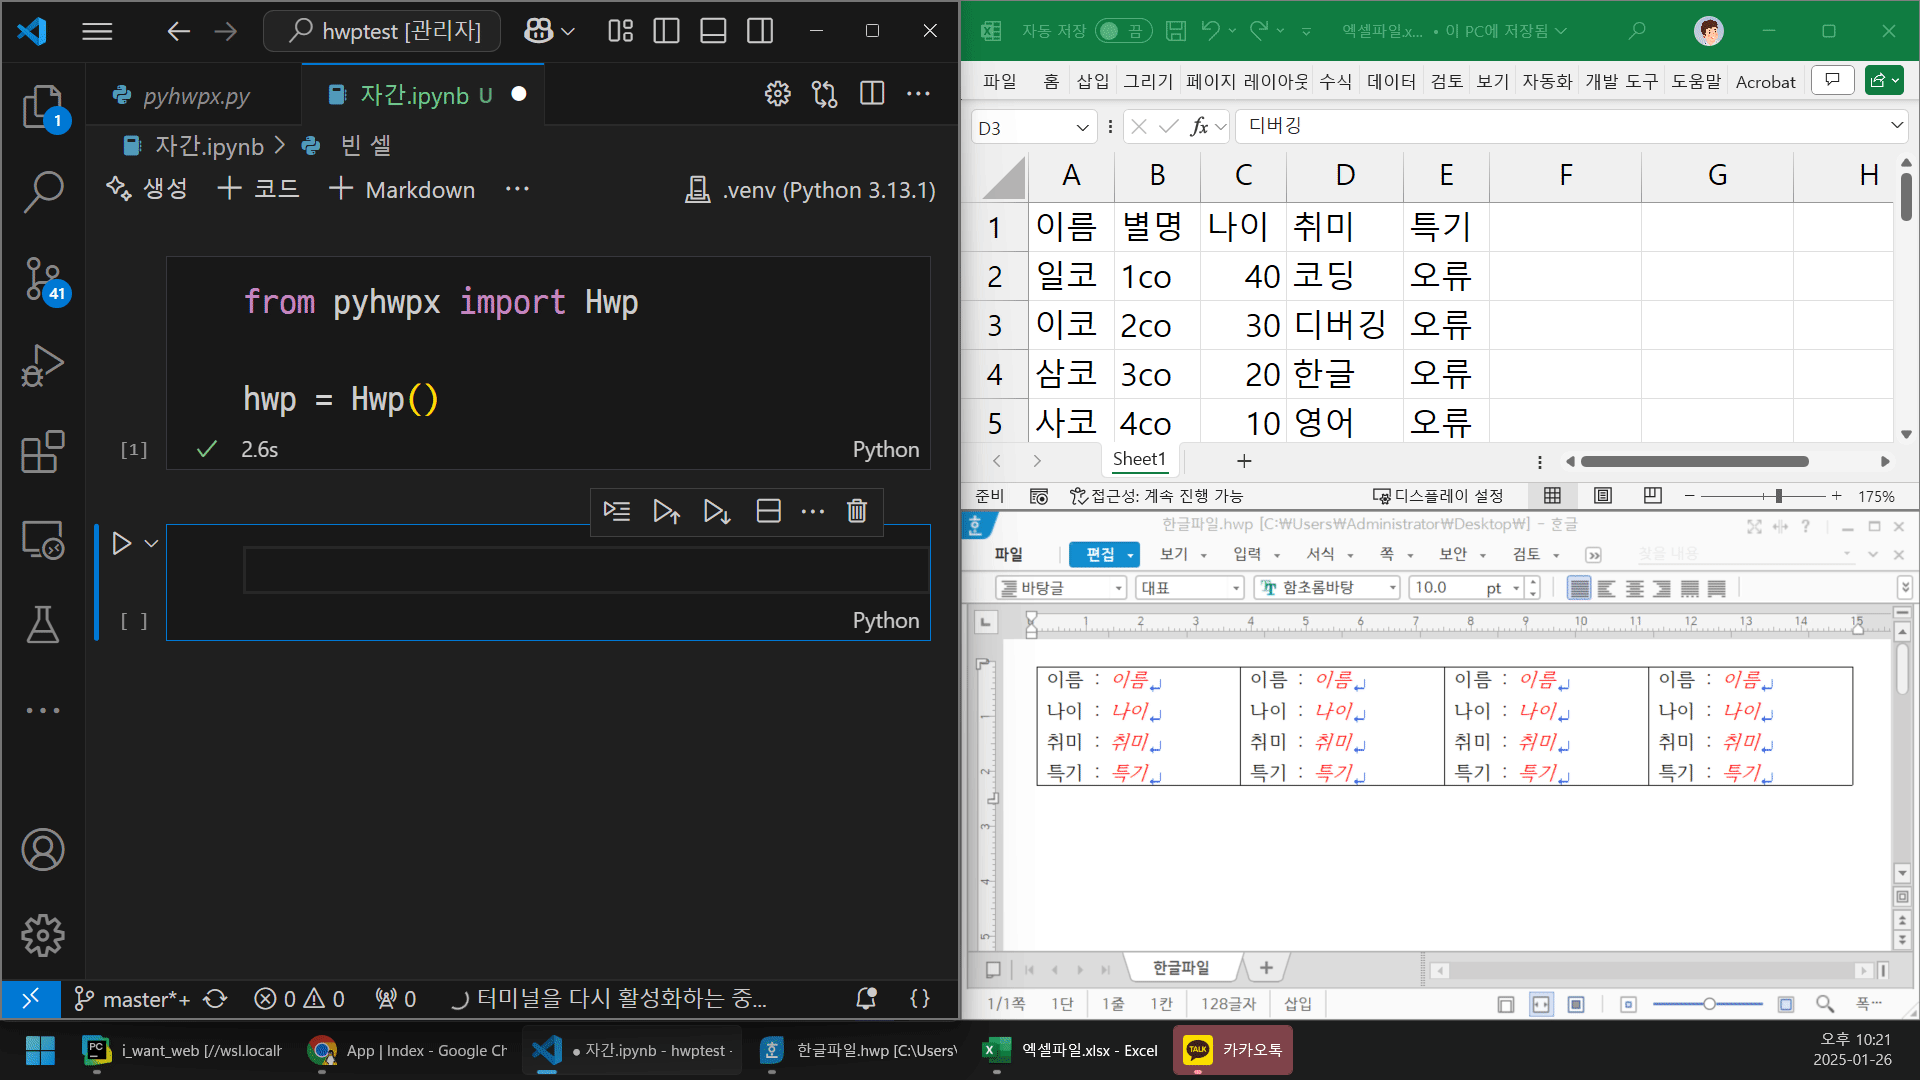Viewport: 1920px width, 1080px height.
Task: Toggle VS Code secondary side bar
Action: (x=760, y=31)
